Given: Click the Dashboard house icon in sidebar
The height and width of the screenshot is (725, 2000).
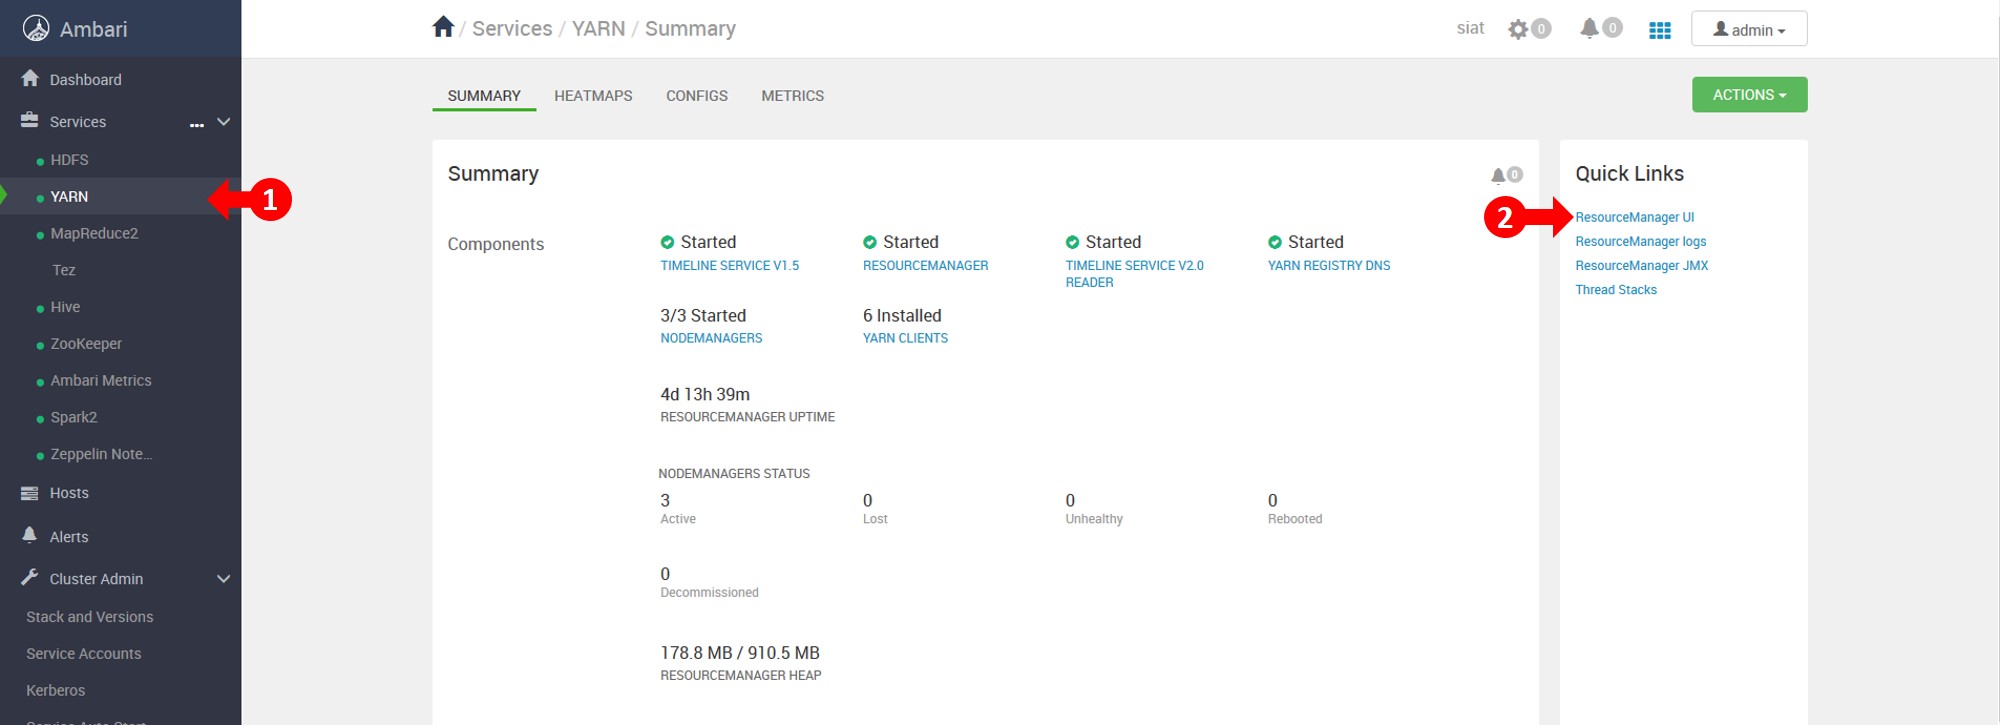Looking at the screenshot, I should click(30, 79).
